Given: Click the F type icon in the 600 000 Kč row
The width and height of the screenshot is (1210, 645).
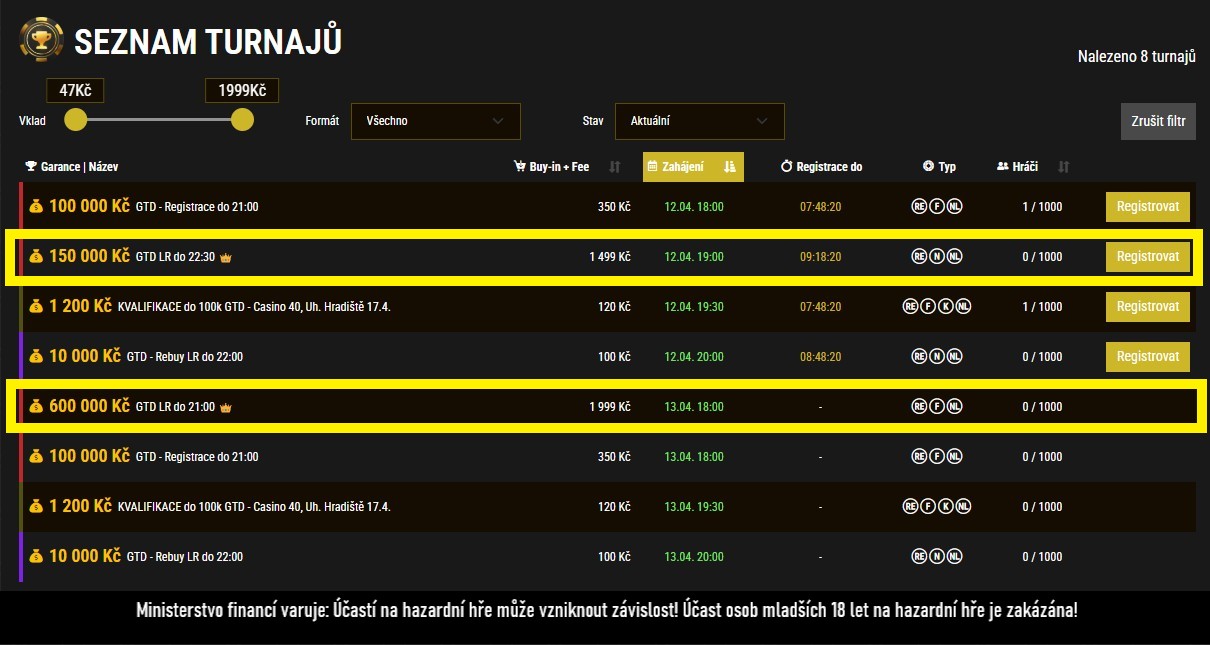Looking at the screenshot, I should 937,407.
